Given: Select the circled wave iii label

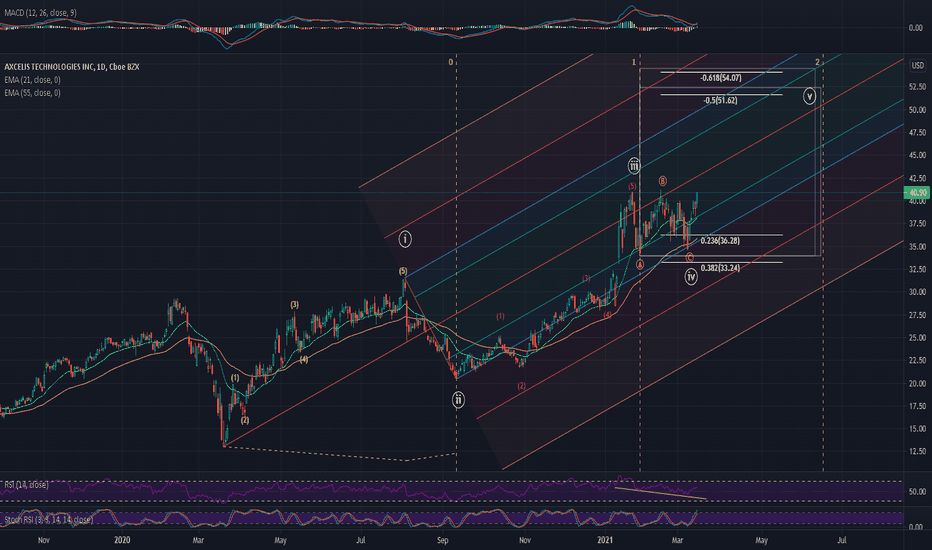Looking at the screenshot, I should pyautogui.click(x=634, y=166).
